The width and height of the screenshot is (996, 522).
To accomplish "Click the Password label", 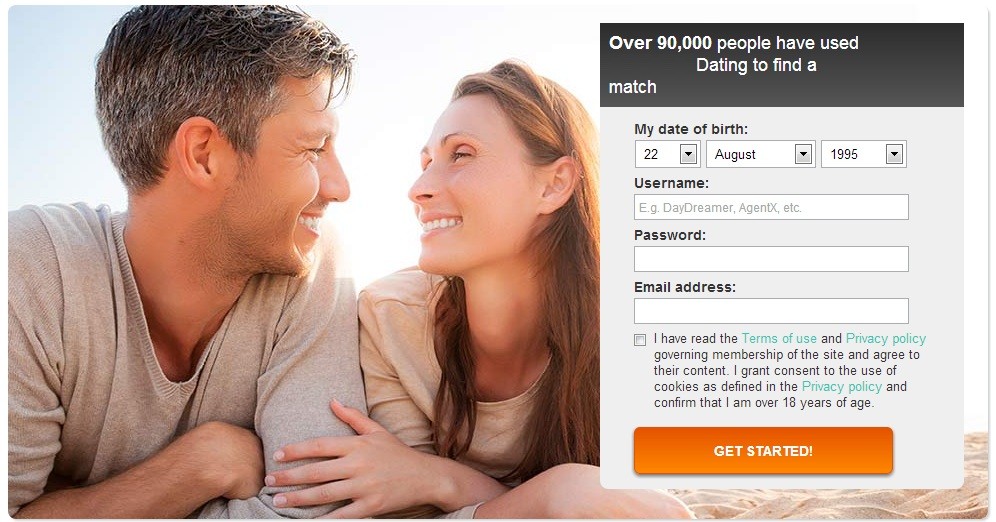I will click(670, 236).
